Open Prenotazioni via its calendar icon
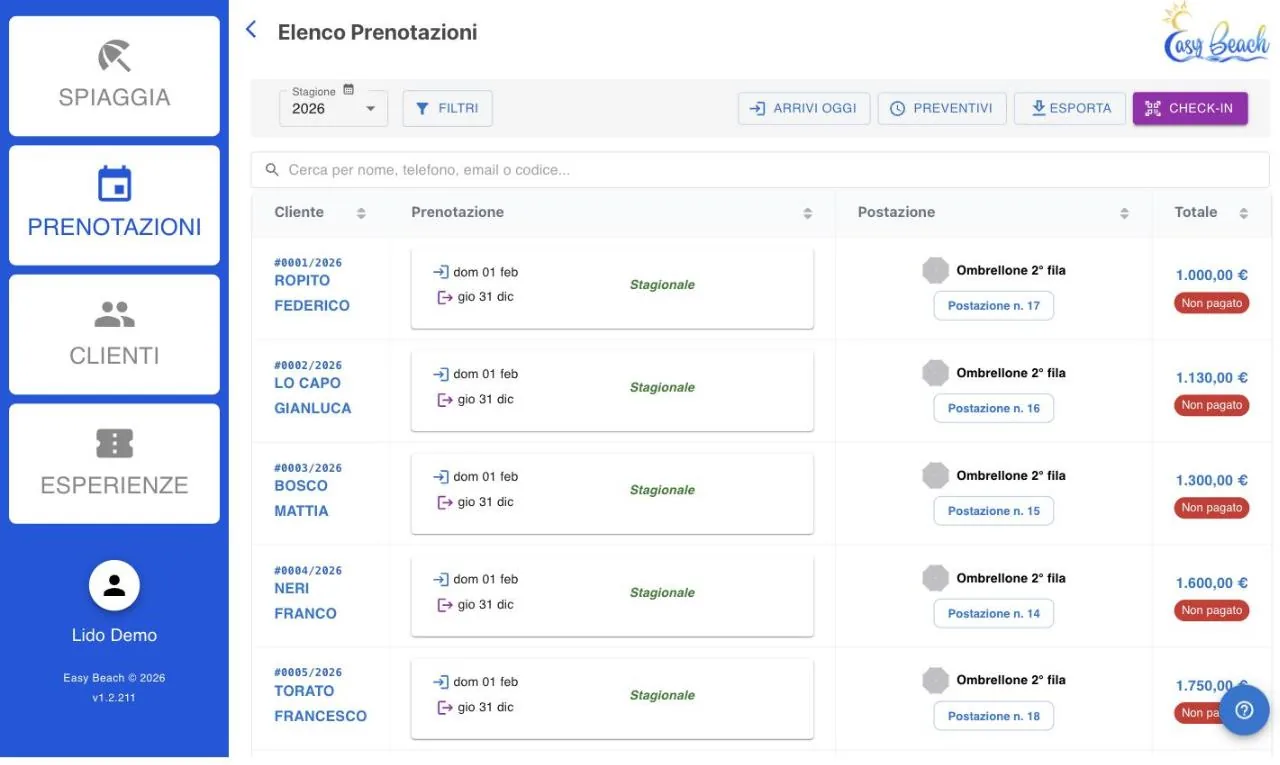The height and width of the screenshot is (765, 1280). [x=114, y=184]
